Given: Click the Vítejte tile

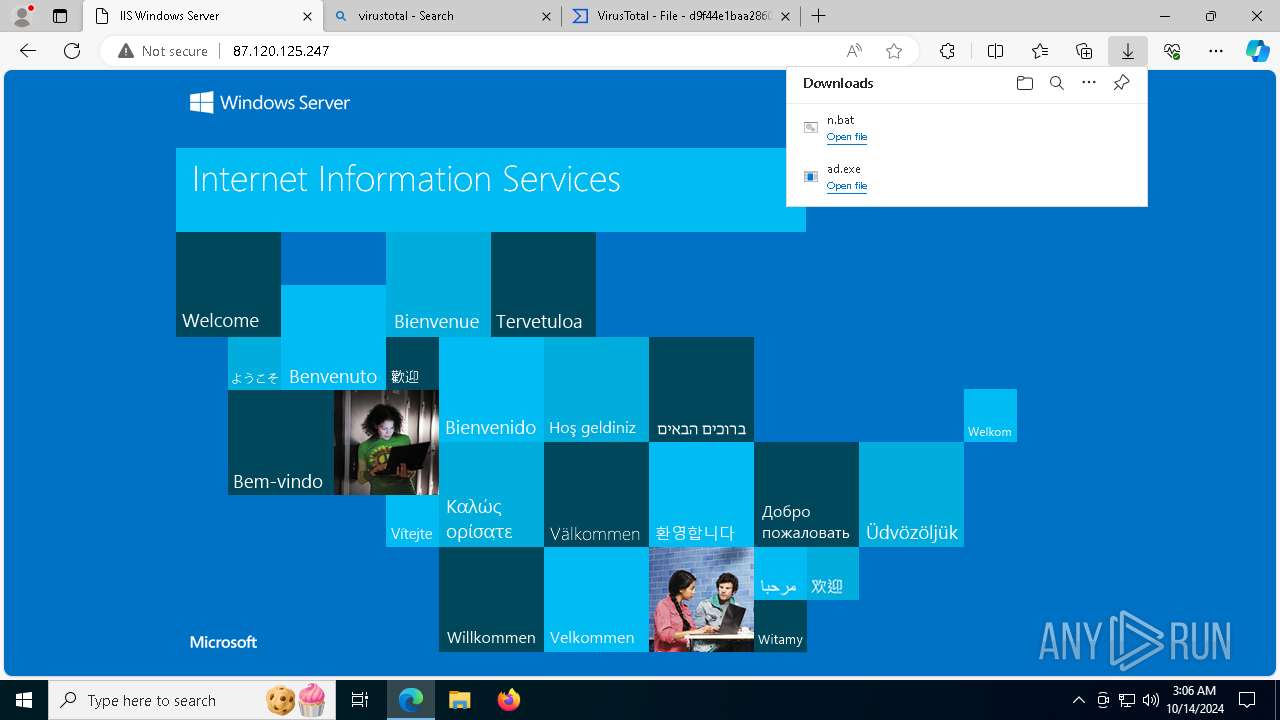Looking at the screenshot, I should pos(412,521).
